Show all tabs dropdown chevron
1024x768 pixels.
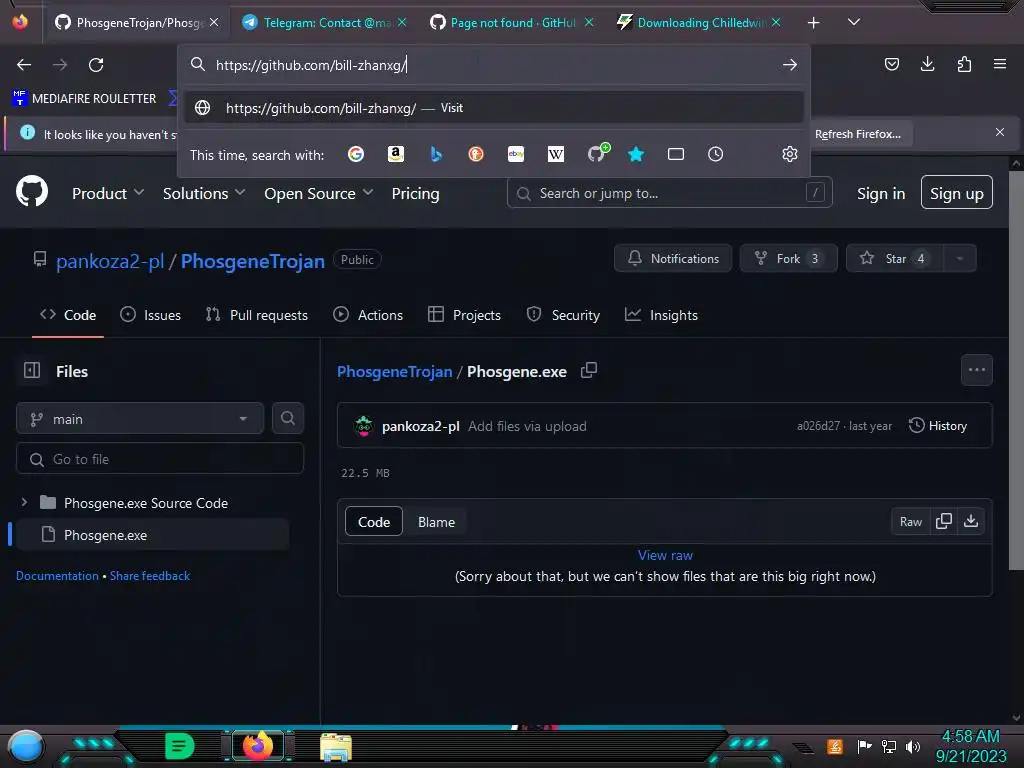tap(854, 22)
